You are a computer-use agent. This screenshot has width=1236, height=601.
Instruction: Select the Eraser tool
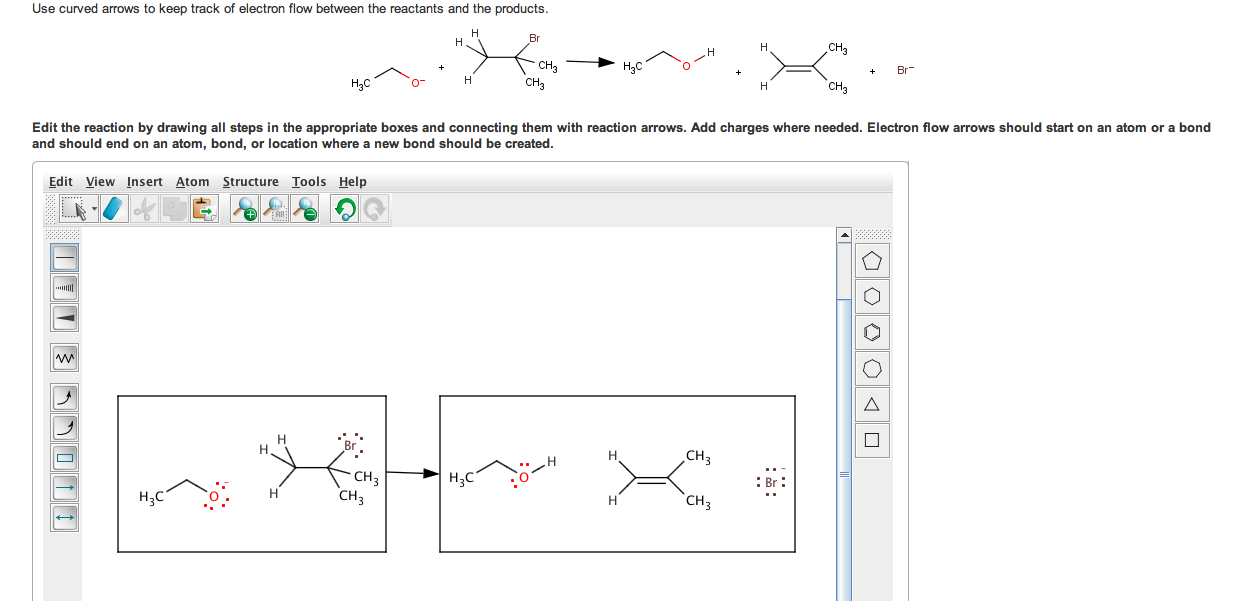[x=114, y=208]
